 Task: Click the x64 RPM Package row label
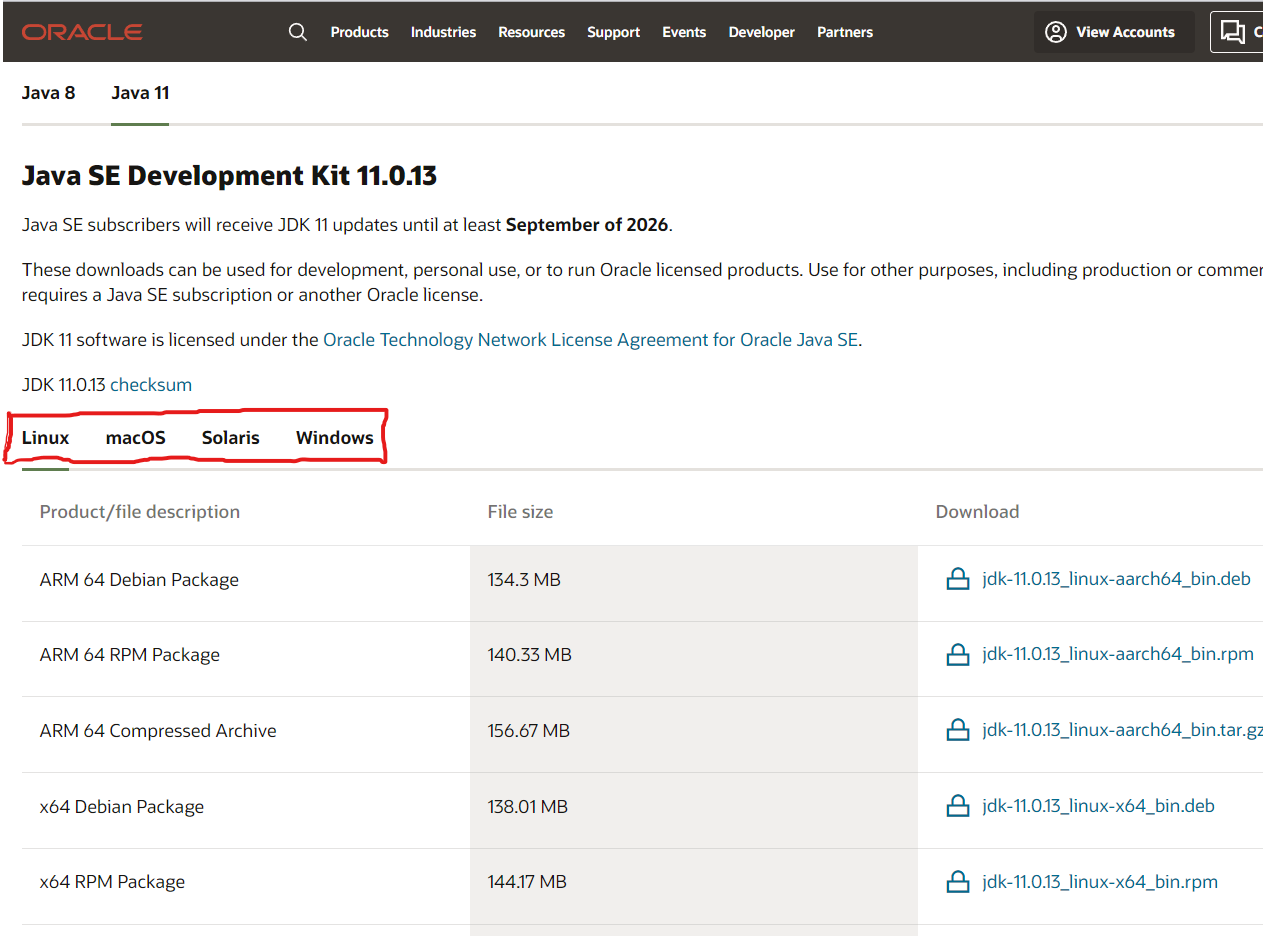(x=112, y=882)
